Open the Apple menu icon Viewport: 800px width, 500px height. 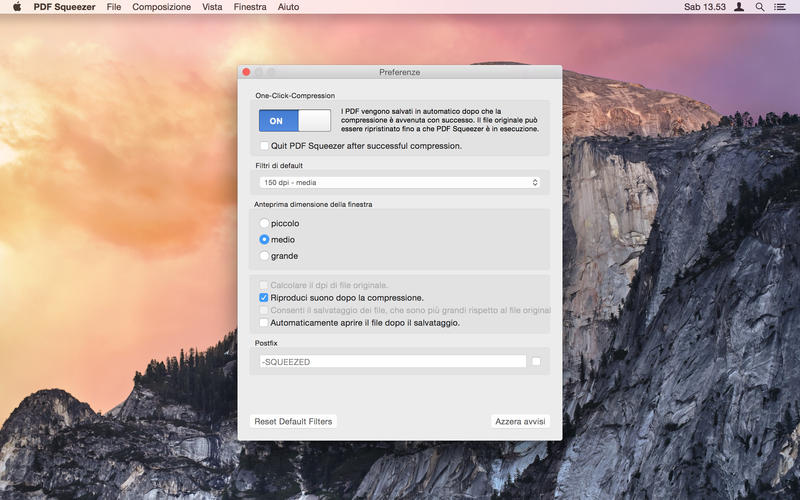pos(17,7)
